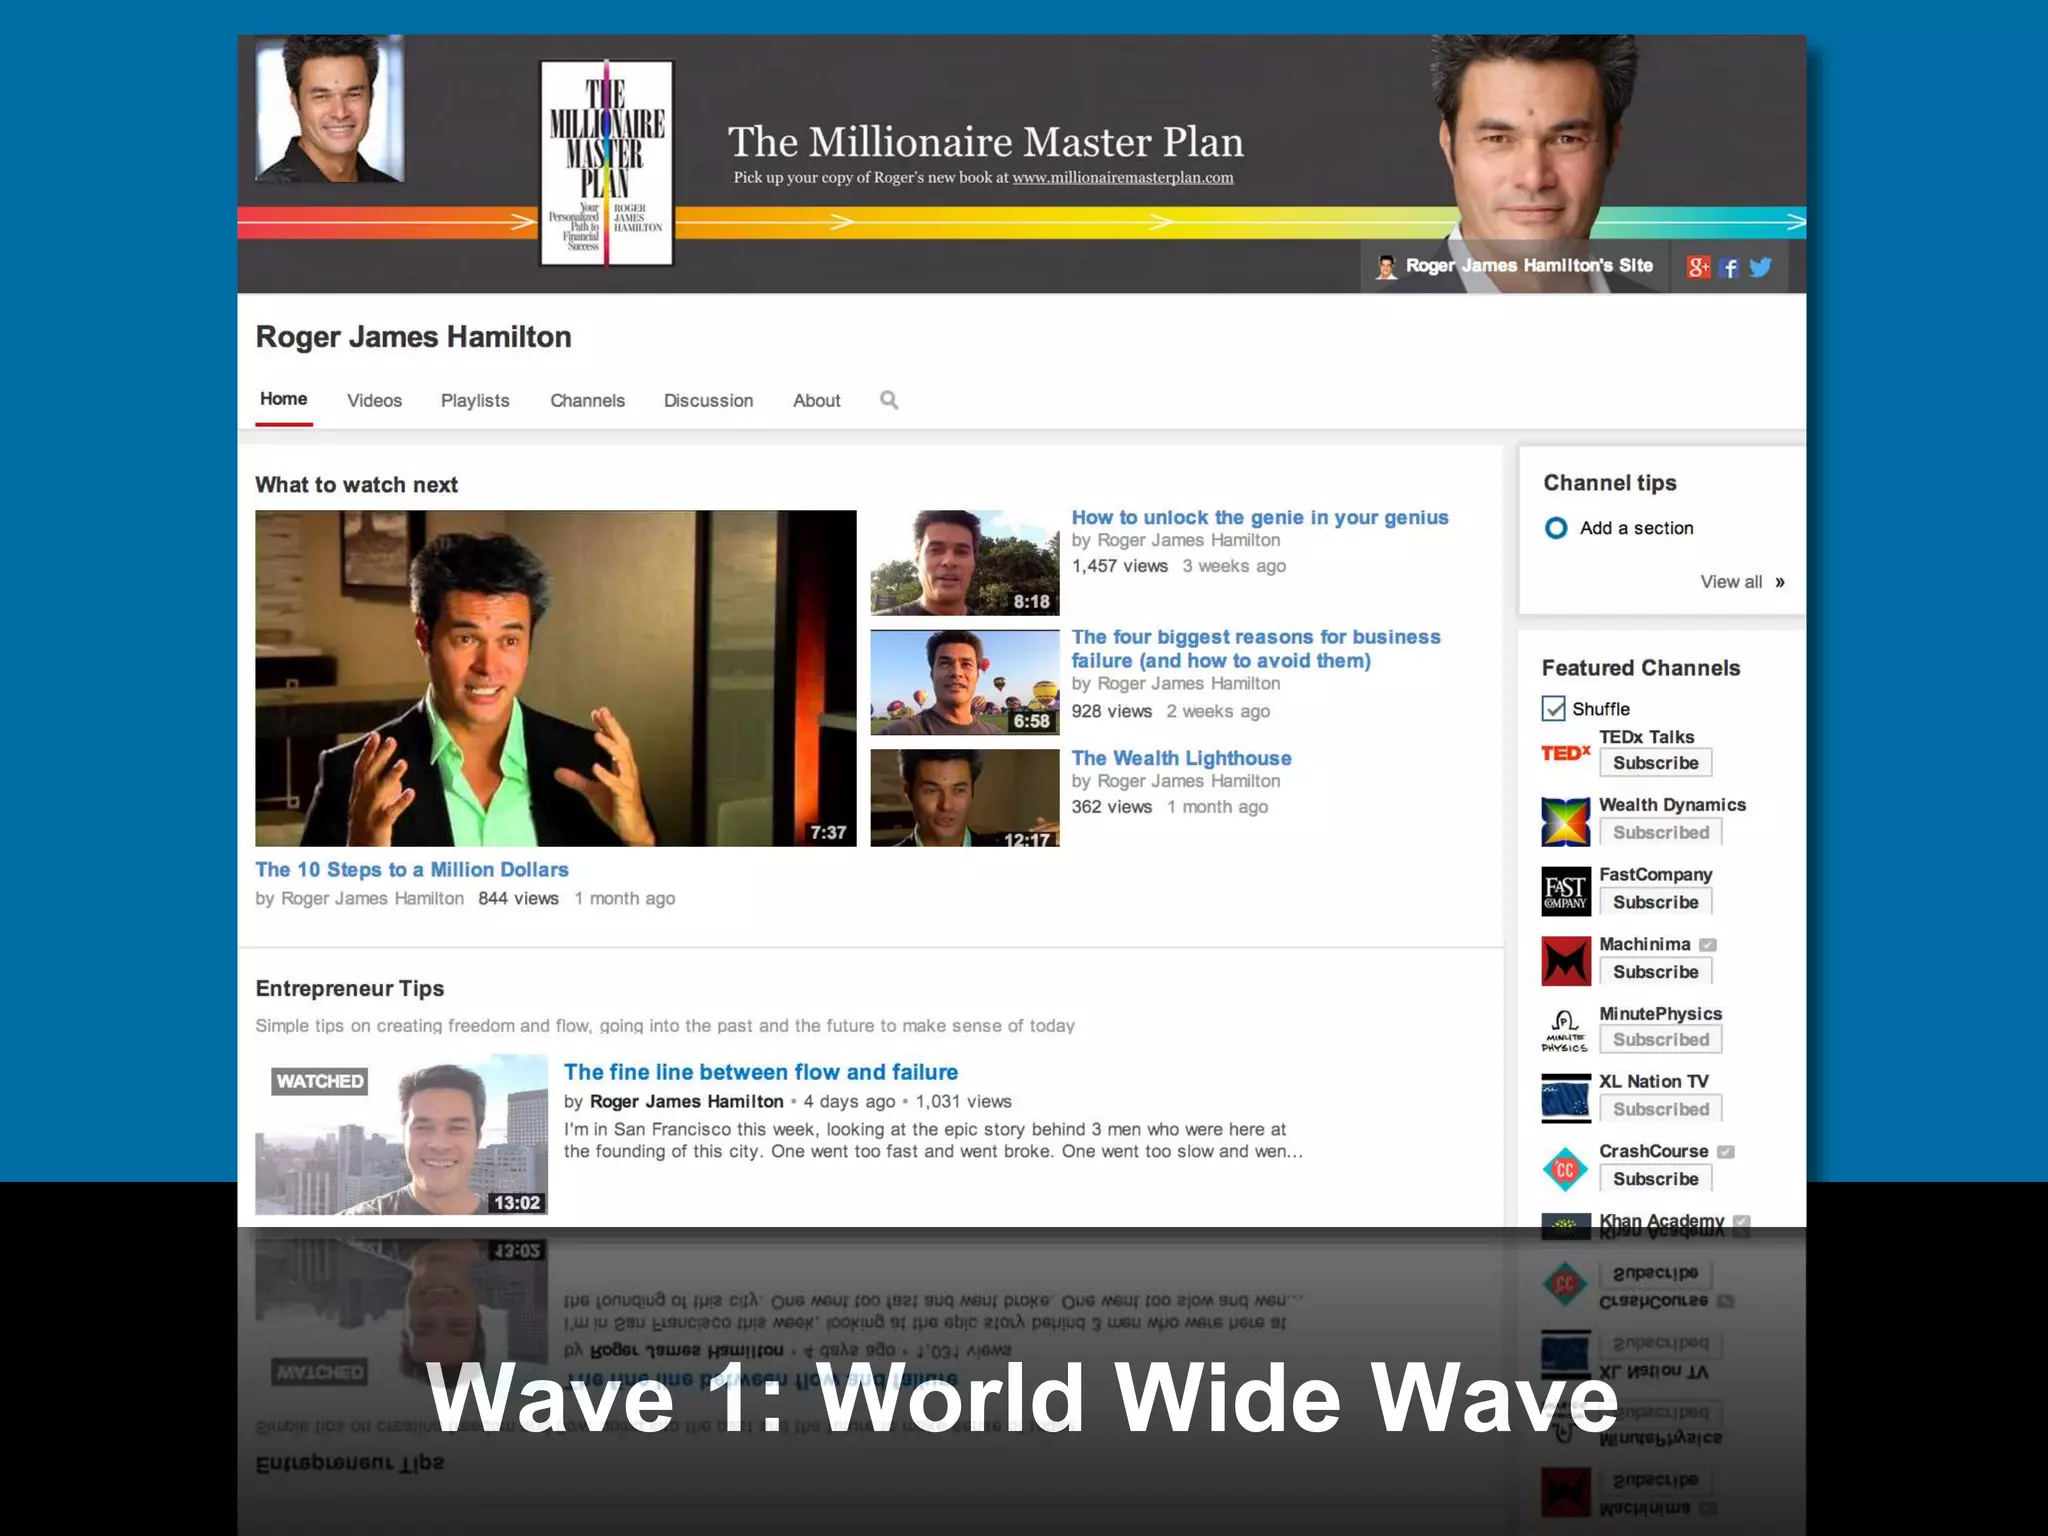Click the MinutePhysics channel logo
Screen dimensions: 2048x1536
1566,1031
